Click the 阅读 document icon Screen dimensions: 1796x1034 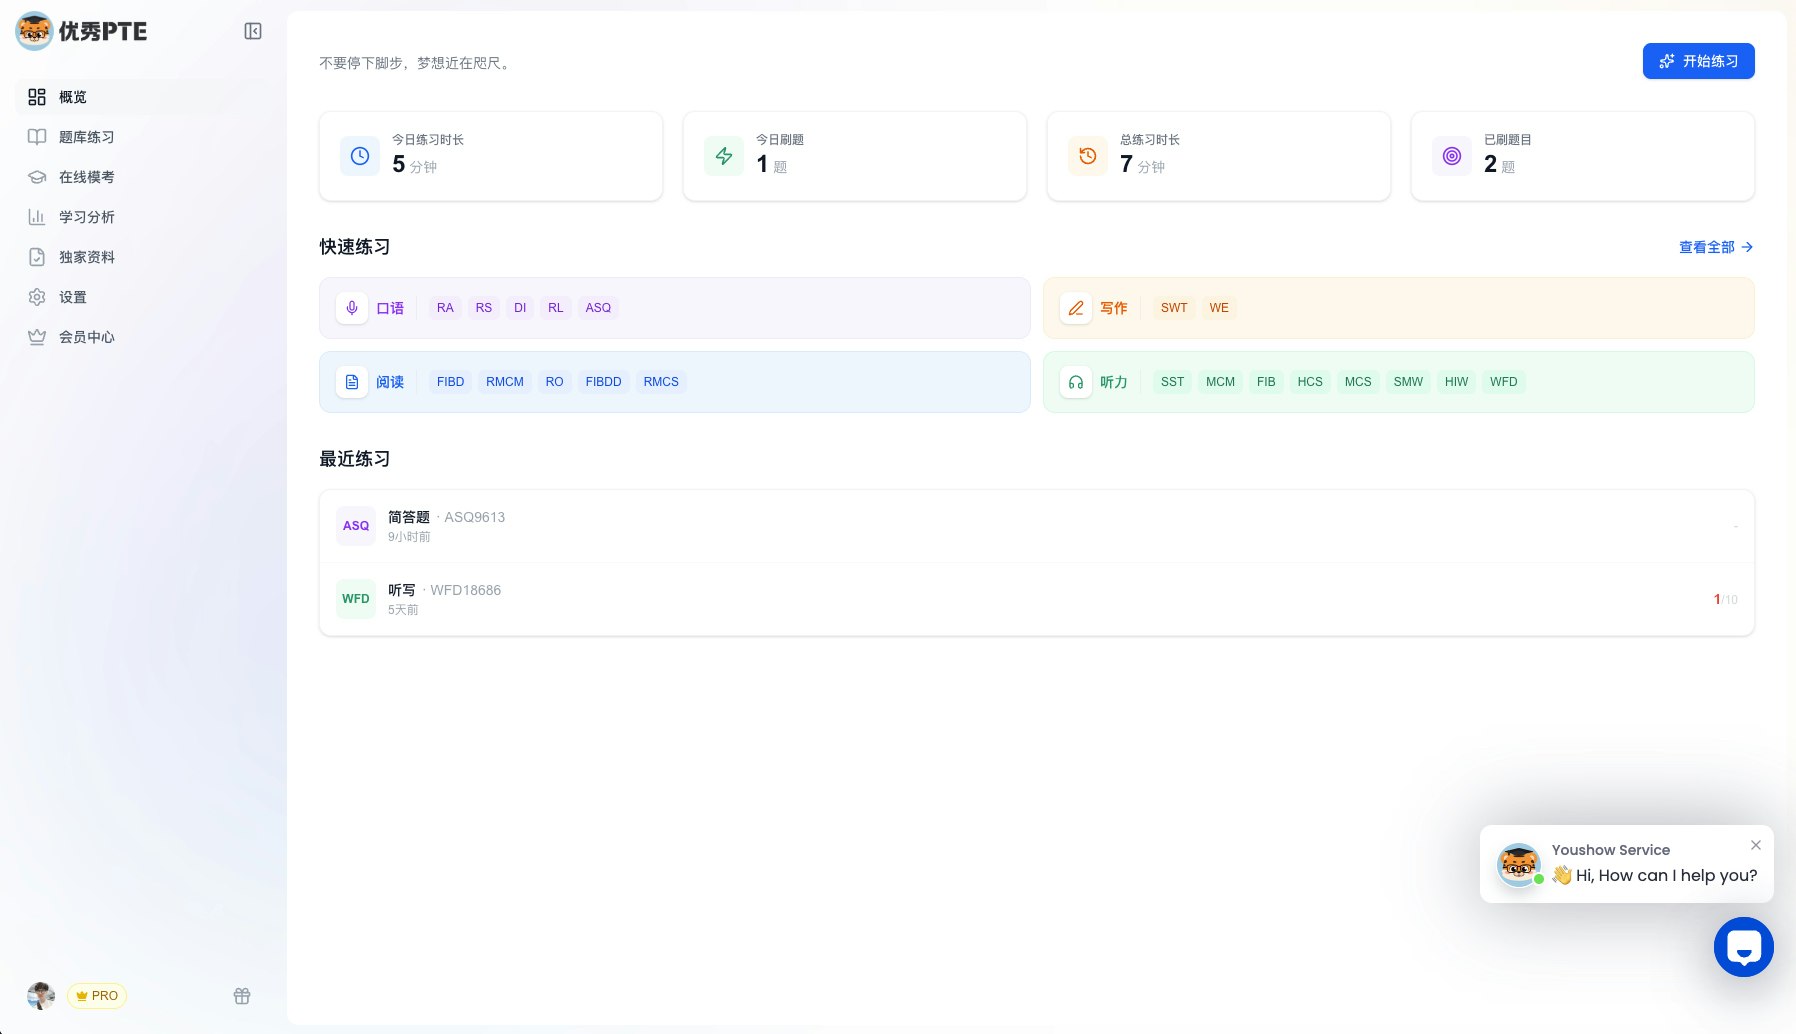(x=352, y=381)
